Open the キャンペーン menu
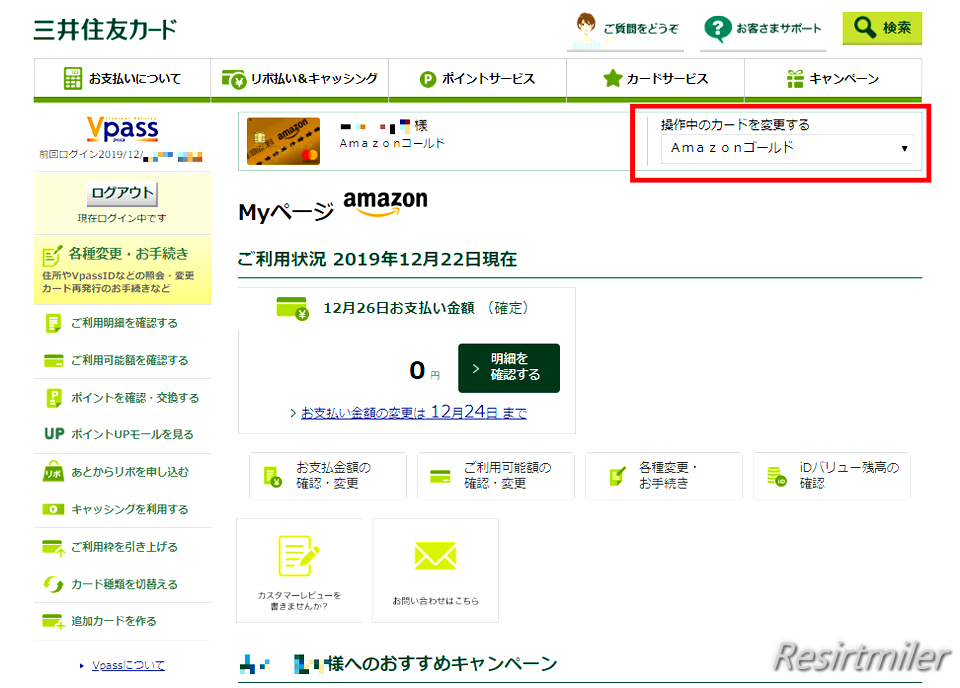960x688 pixels. click(x=833, y=79)
